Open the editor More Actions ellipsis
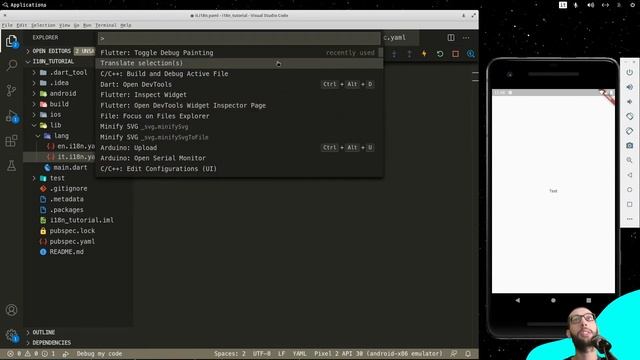 coord(466,38)
